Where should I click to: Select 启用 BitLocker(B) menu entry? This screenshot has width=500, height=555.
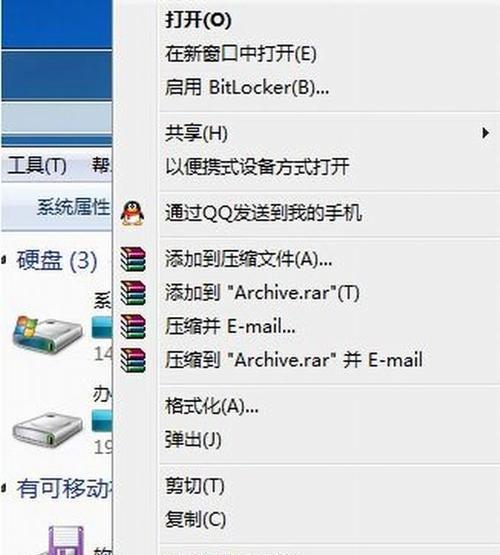pyautogui.click(x=247, y=87)
